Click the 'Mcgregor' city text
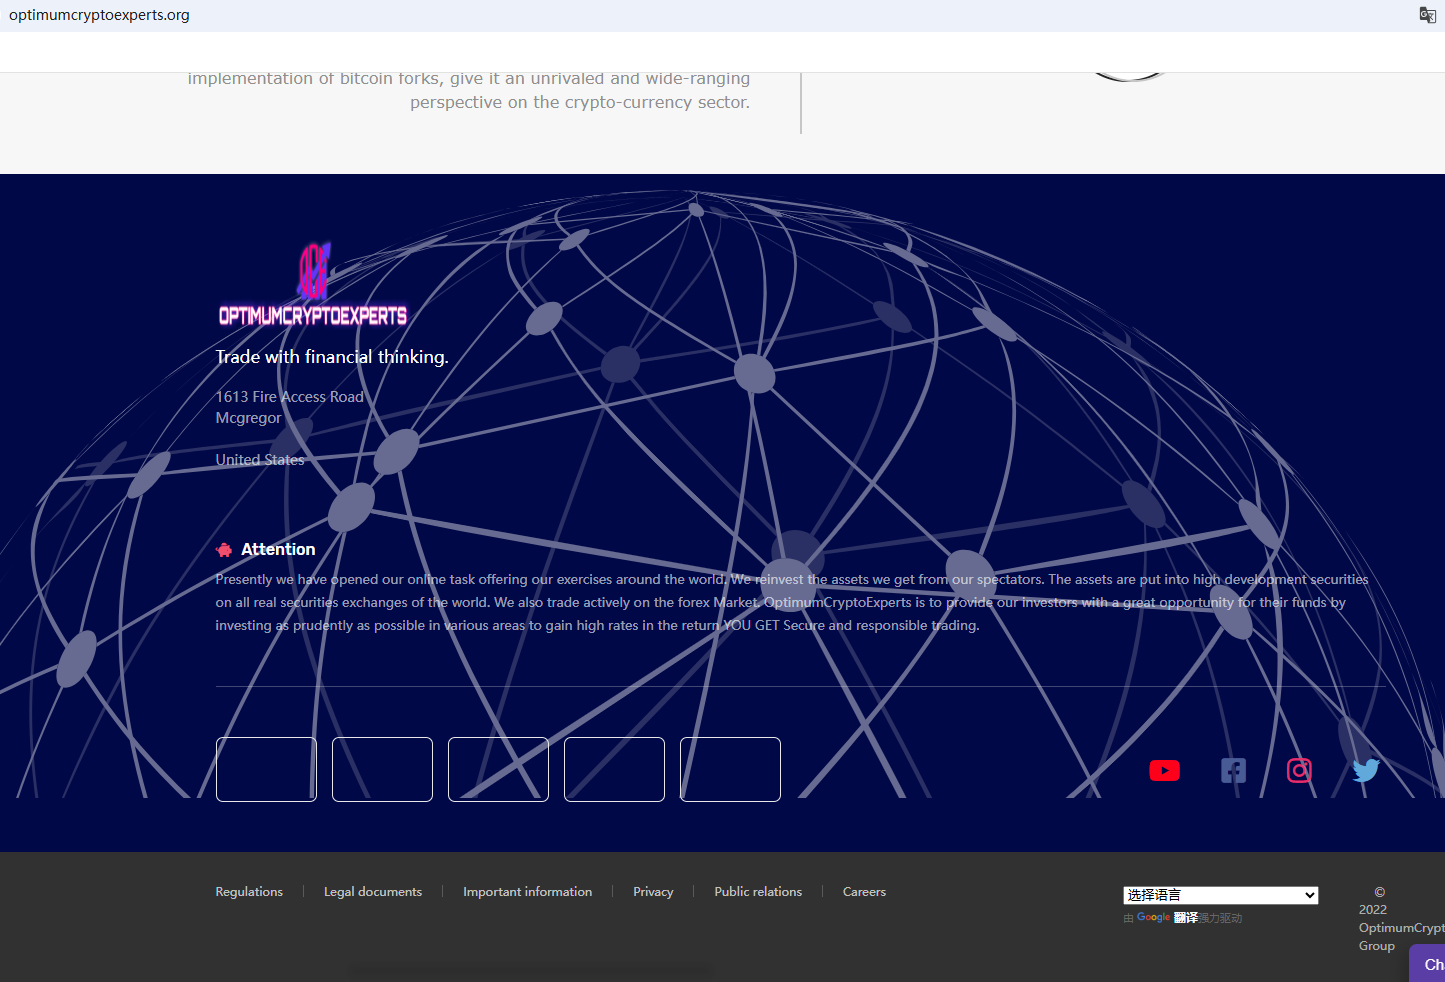1445x982 pixels. (x=249, y=418)
